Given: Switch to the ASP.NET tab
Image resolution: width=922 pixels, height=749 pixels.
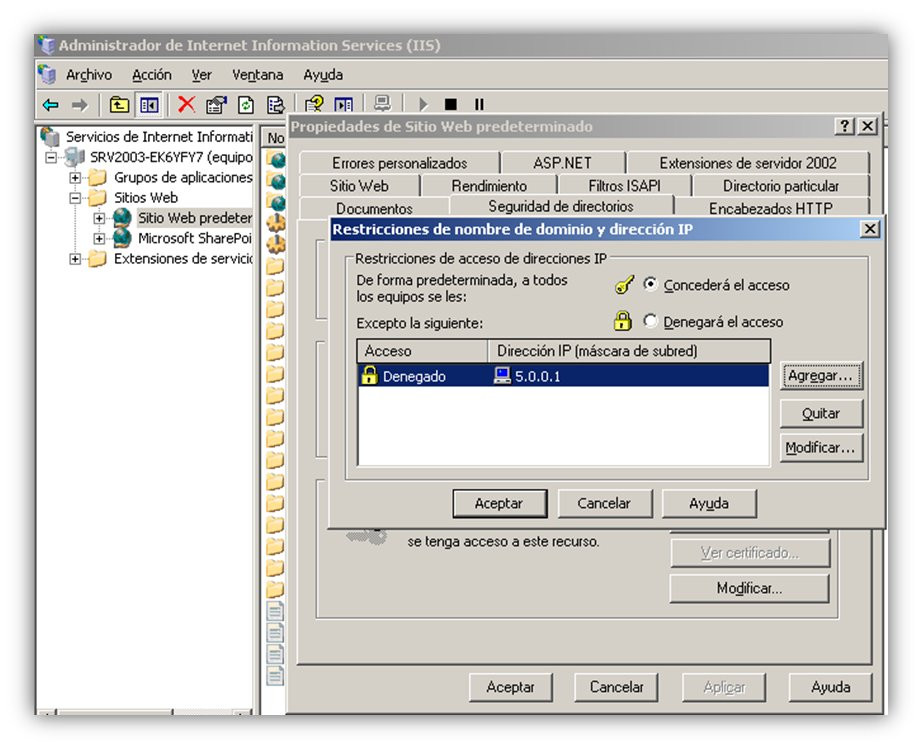Looking at the screenshot, I should pos(562,163).
